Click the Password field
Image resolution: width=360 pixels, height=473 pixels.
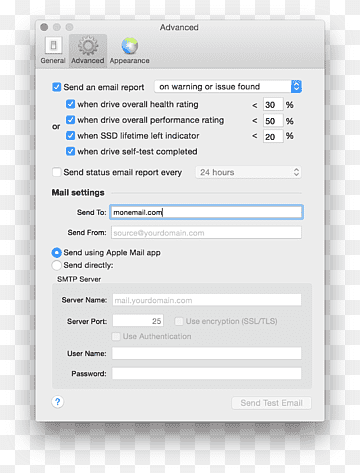pyautogui.click(x=207, y=373)
